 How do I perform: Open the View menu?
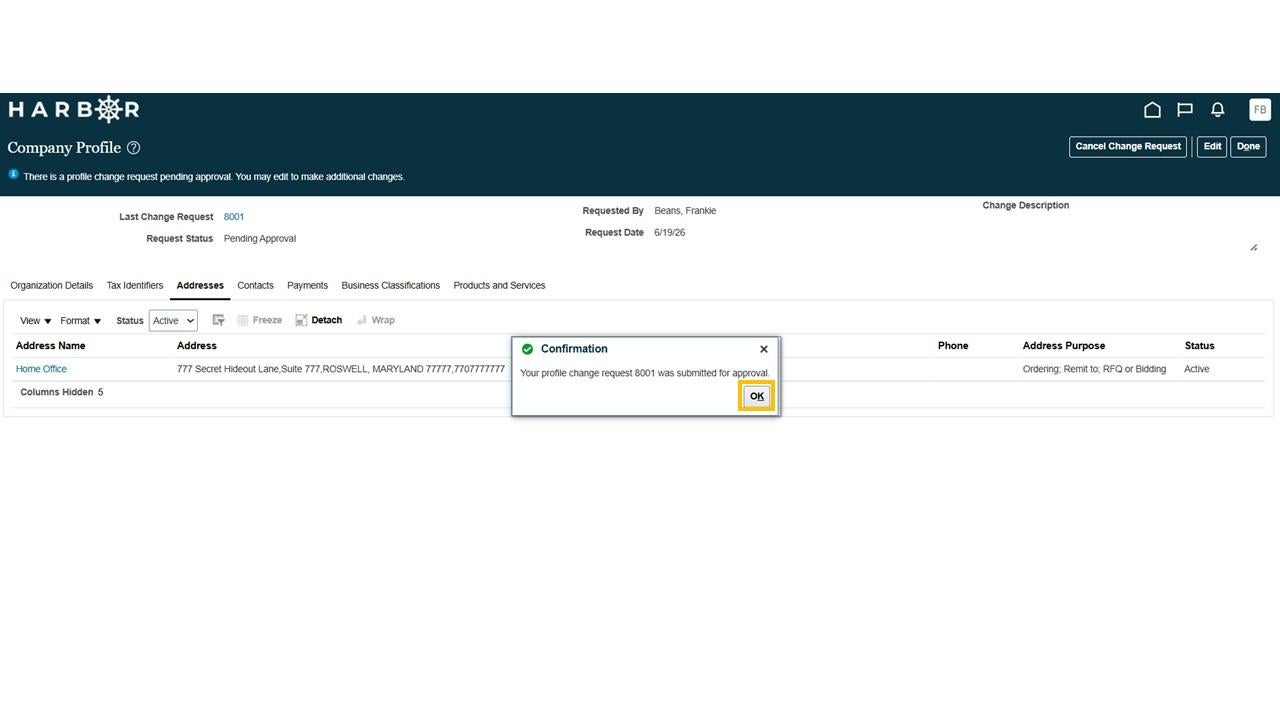click(x=36, y=321)
